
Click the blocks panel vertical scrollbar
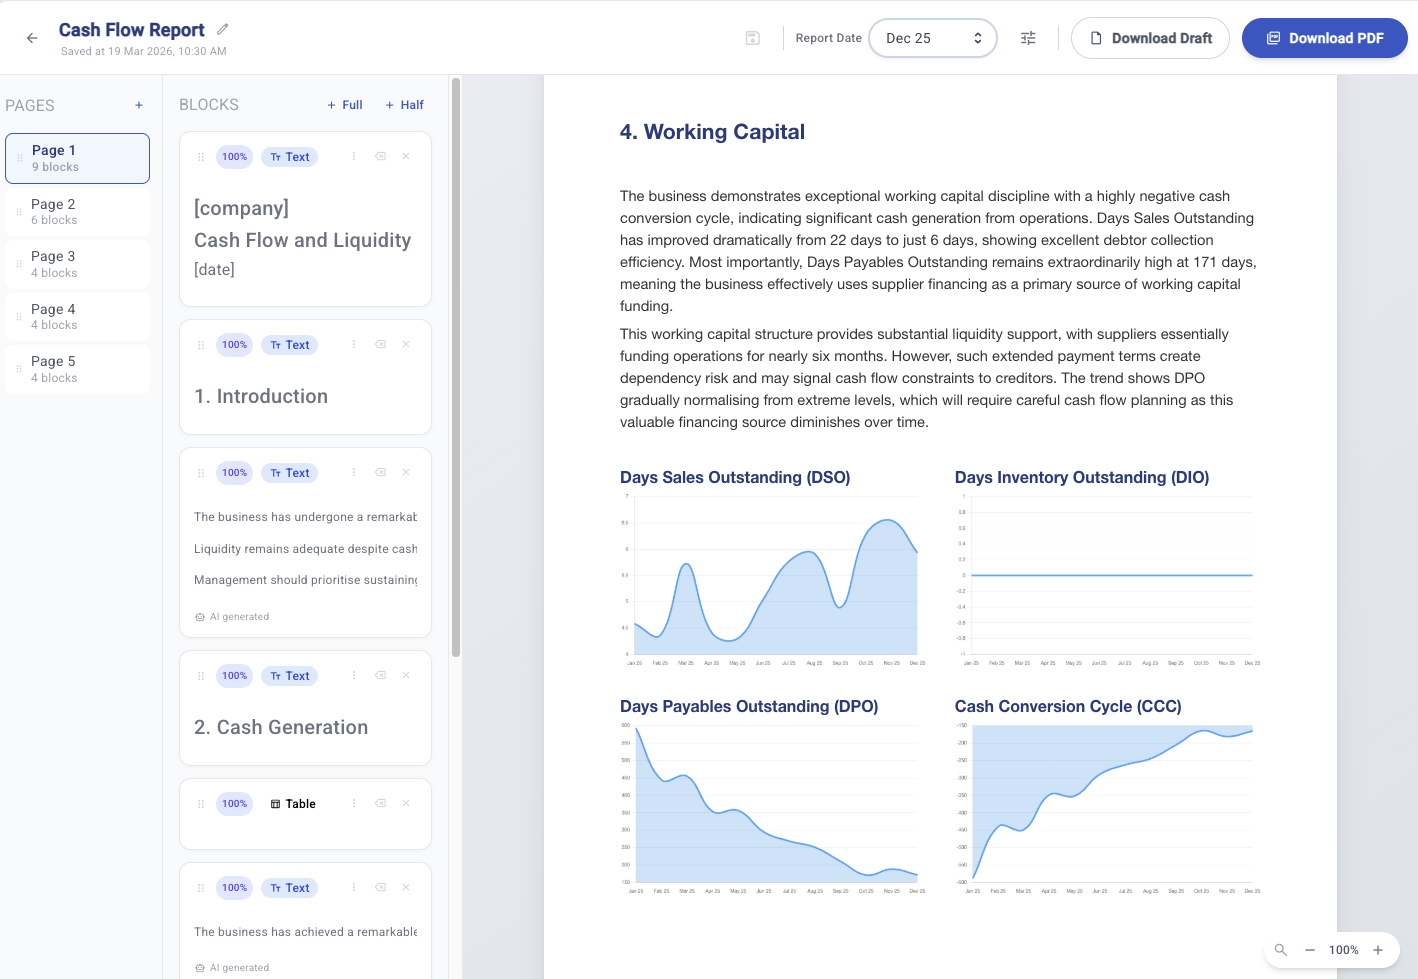point(456,367)
